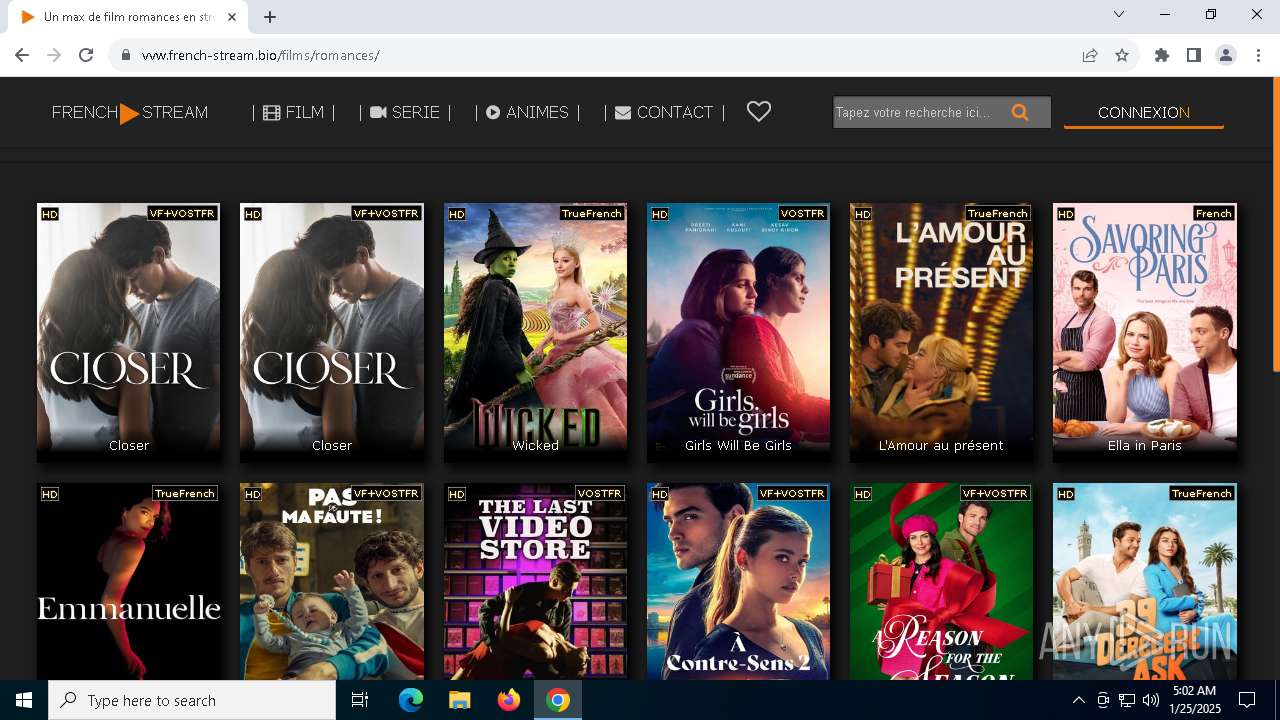Open the Chrome profile avatar
This screenshot has height=720, width=1280.
tap(1226, 55)
